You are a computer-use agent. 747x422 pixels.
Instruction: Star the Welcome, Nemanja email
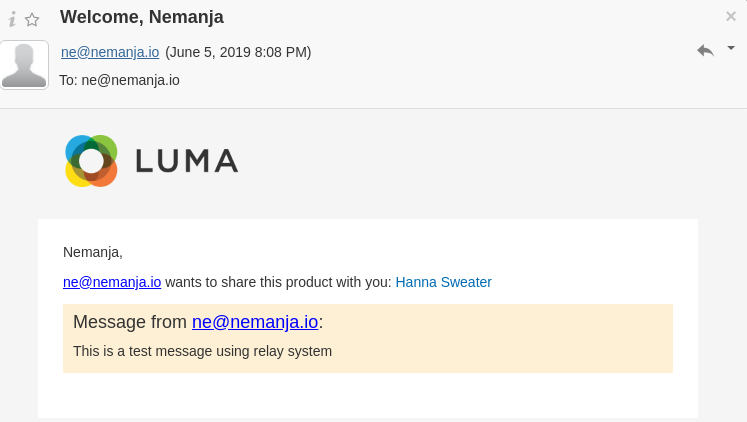coord(32,19)
